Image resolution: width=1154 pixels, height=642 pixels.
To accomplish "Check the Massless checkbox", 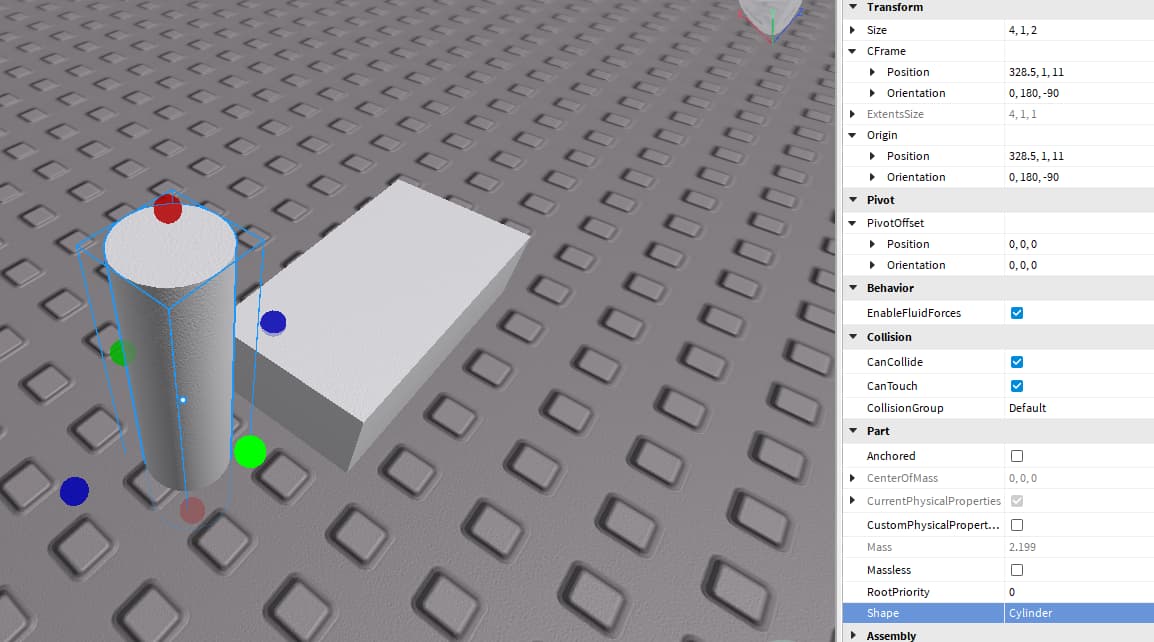I will click(x=1017, y=569).
